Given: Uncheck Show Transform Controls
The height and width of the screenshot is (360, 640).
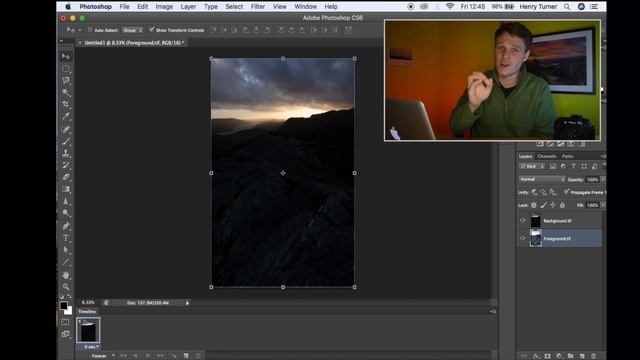Looking at the screenshot, I should [x=152, y=29].
